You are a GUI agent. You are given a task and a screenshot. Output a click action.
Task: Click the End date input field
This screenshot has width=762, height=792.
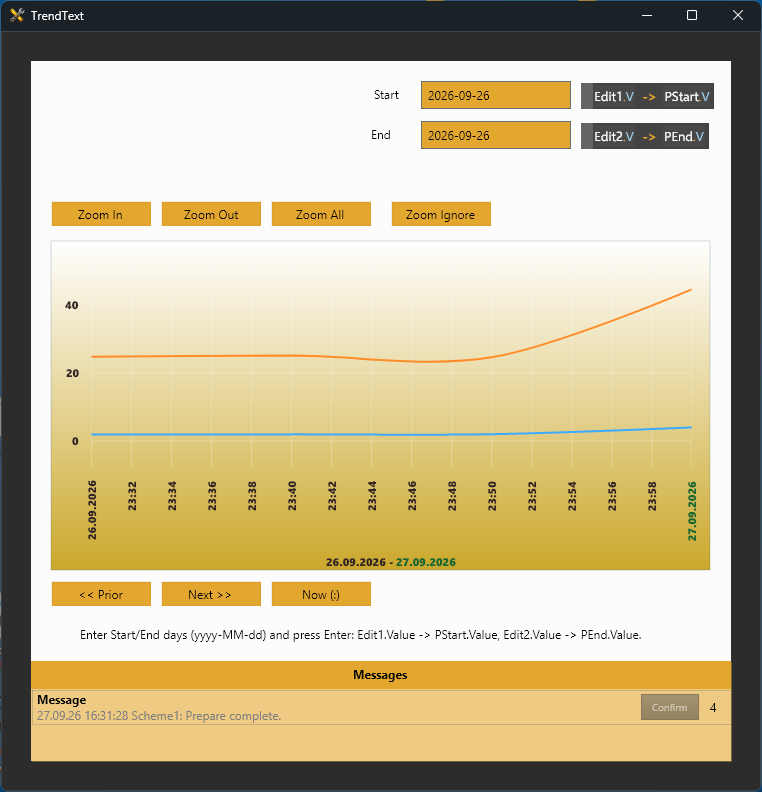(496, 135)
